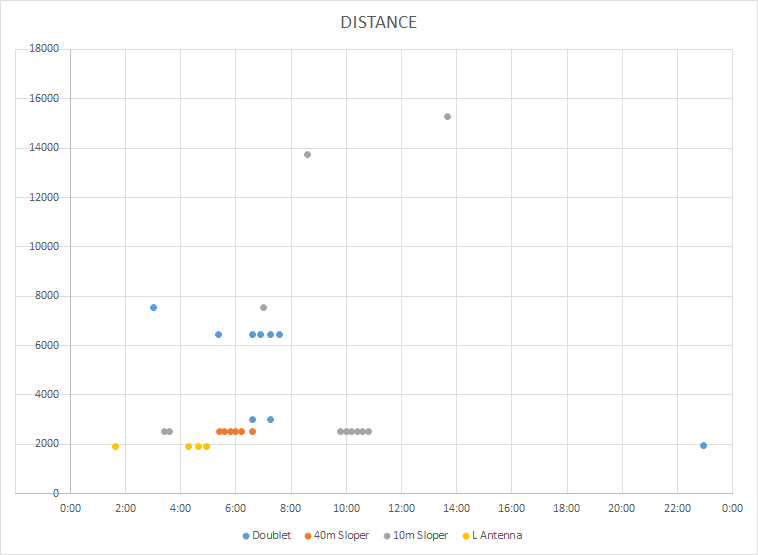Image resolution: width=758 pixels, height=555 pixels.
Task: Click the highest gray point near 14:00
Action: 447,117
